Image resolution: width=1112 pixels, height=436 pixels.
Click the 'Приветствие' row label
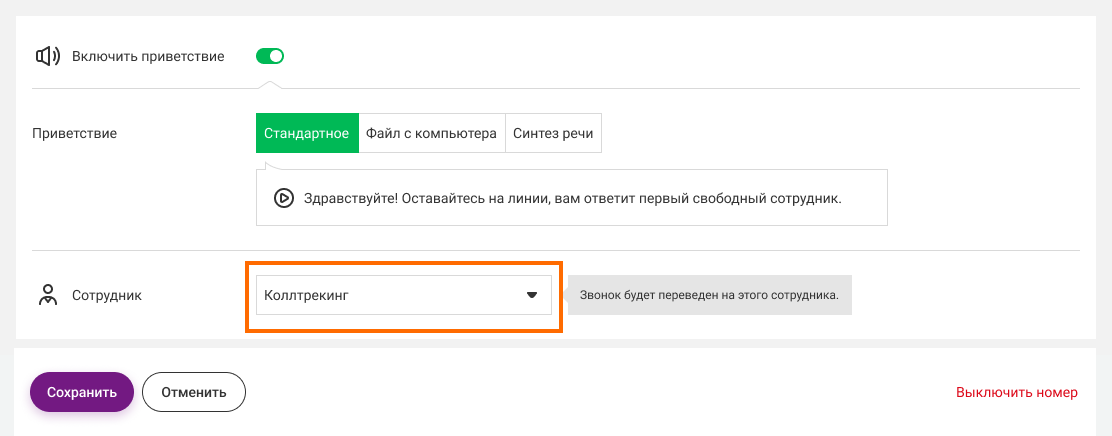click(x=75, y=133)
